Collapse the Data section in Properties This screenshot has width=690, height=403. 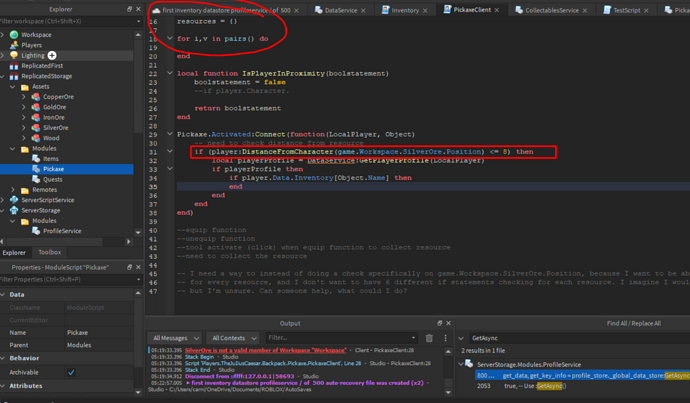pos(5,295)
